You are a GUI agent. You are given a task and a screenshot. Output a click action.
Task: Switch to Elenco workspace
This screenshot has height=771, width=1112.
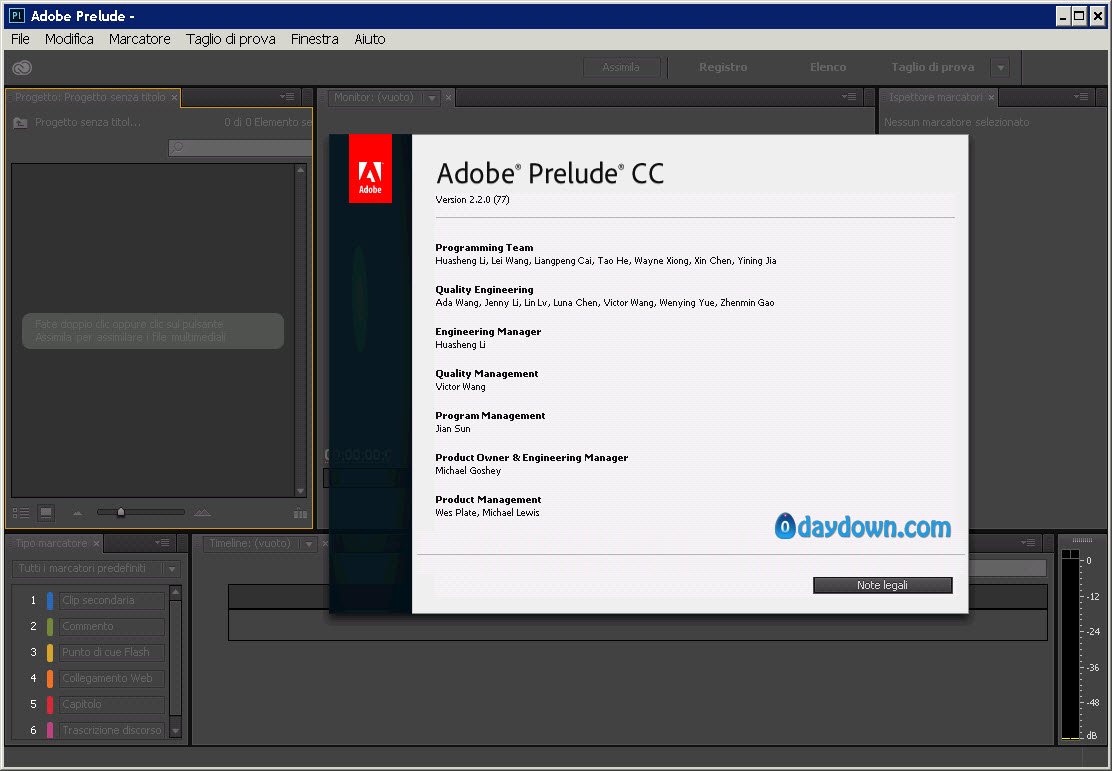pyautogui.click(x=828, y=67)
